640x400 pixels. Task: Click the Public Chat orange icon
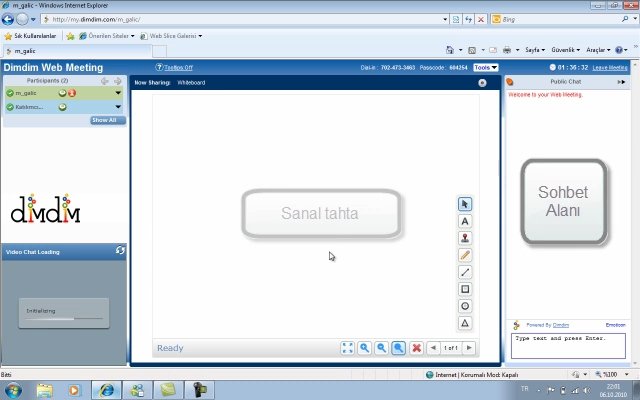point(510,82)
